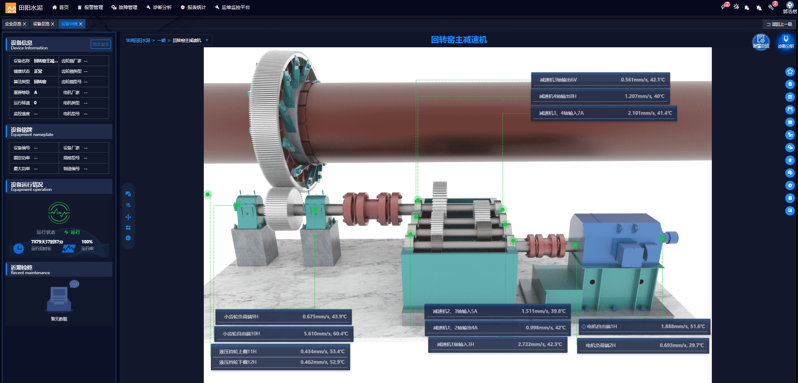Click the round button left of 诊断分析
The image size is (798, 383).
[761, 42]
